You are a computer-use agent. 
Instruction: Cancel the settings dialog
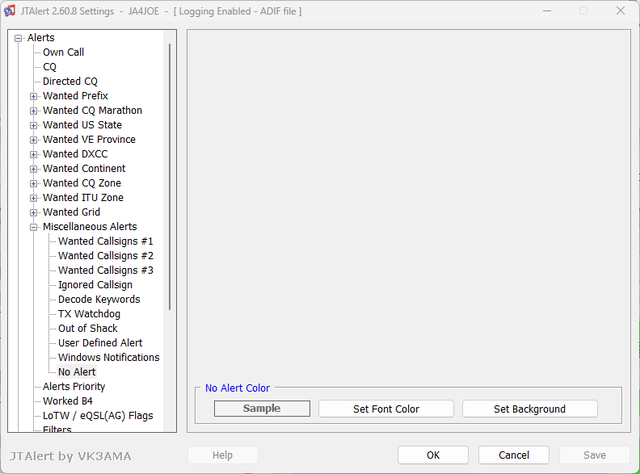(x=514, y=455)
